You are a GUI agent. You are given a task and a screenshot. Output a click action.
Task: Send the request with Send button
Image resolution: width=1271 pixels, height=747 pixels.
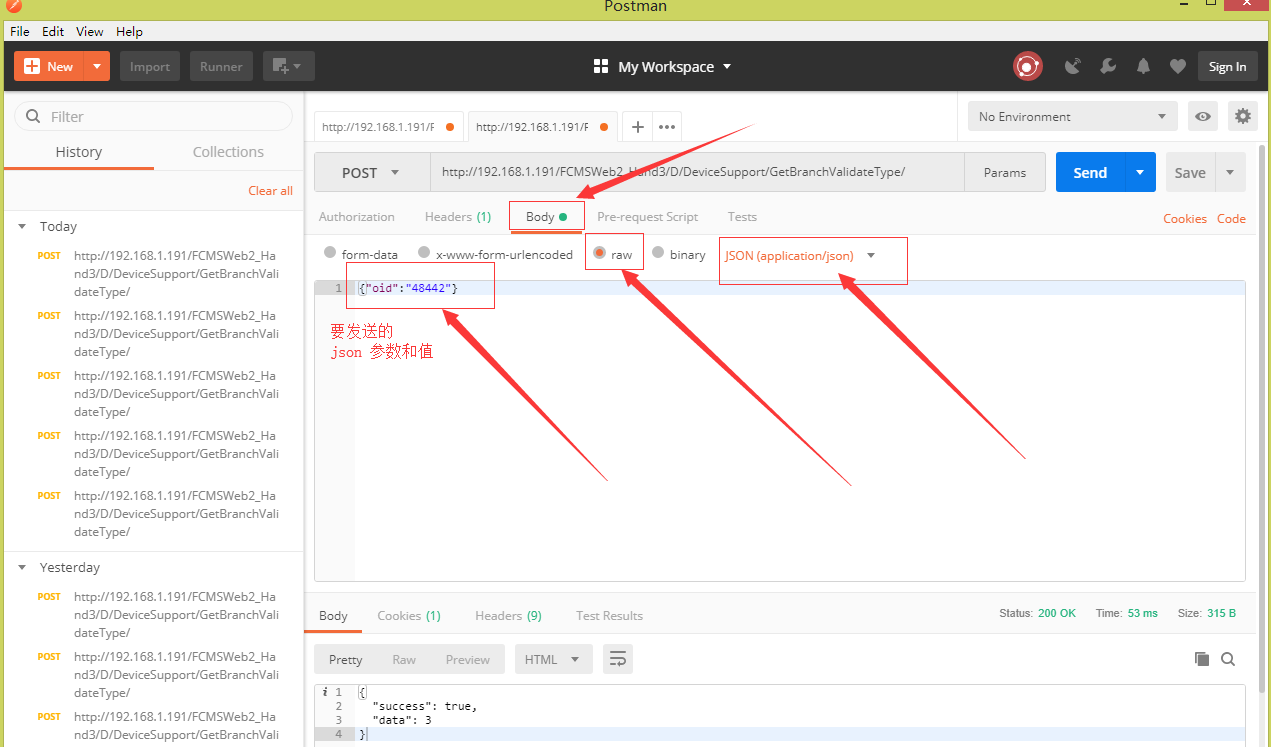1090,172
